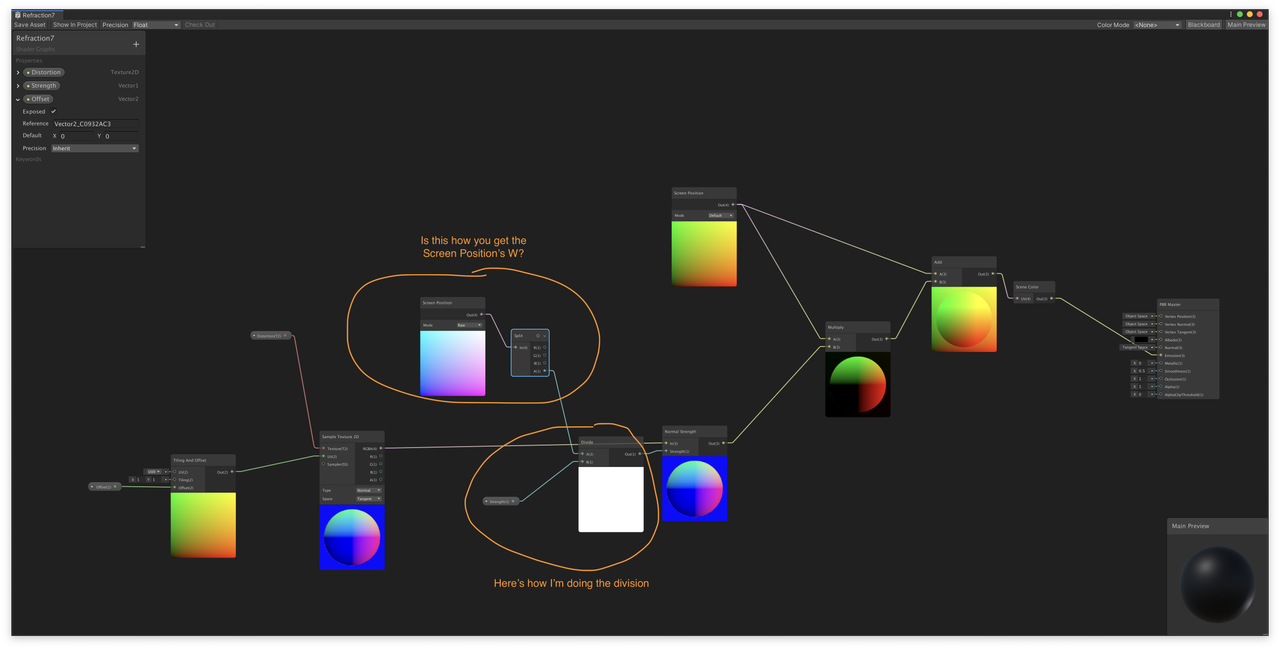Screen dimensions: 1280x649
Task: Click the Reference field Vector2_C0932AC3
Action: [95, 124]
